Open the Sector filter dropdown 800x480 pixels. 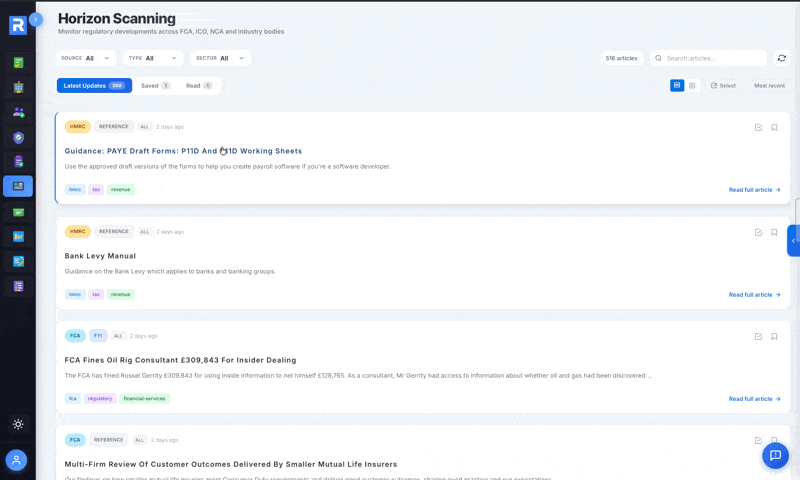(x=220, y=58)
